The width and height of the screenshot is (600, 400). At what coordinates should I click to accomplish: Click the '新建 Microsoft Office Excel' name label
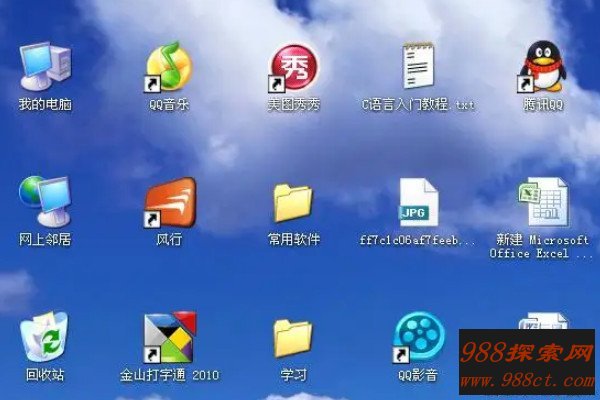tap(543, 247)
